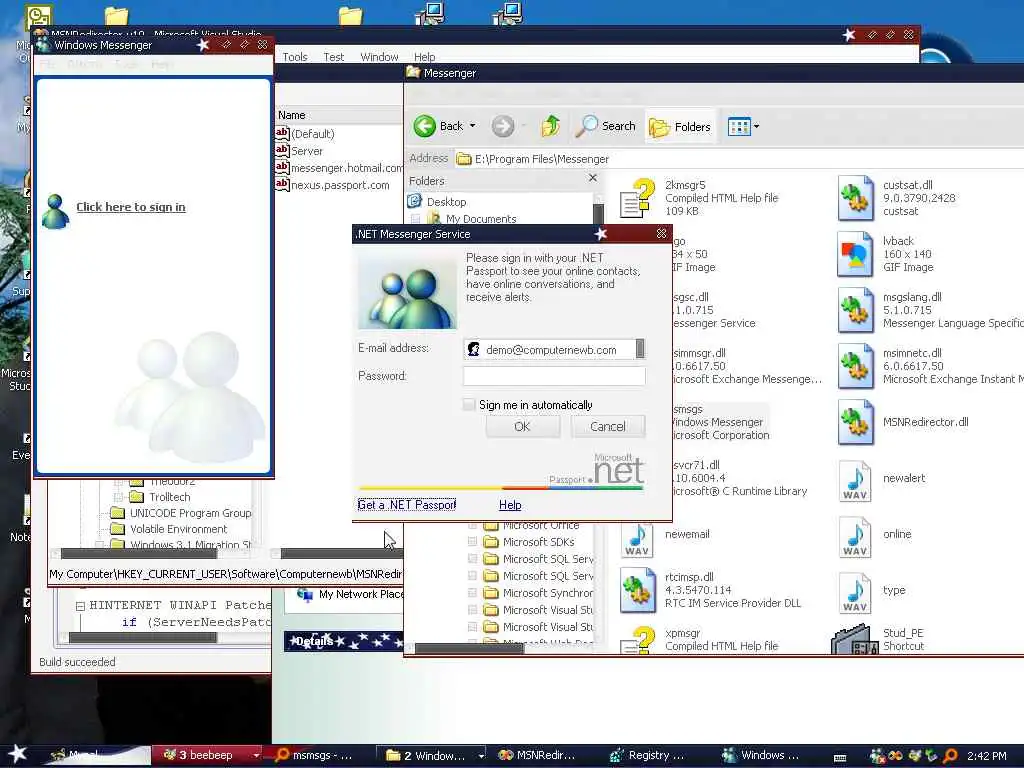Open the Help link in sign-in dialog
This screenshot has width=1024, height=768.
pos(510,505)
